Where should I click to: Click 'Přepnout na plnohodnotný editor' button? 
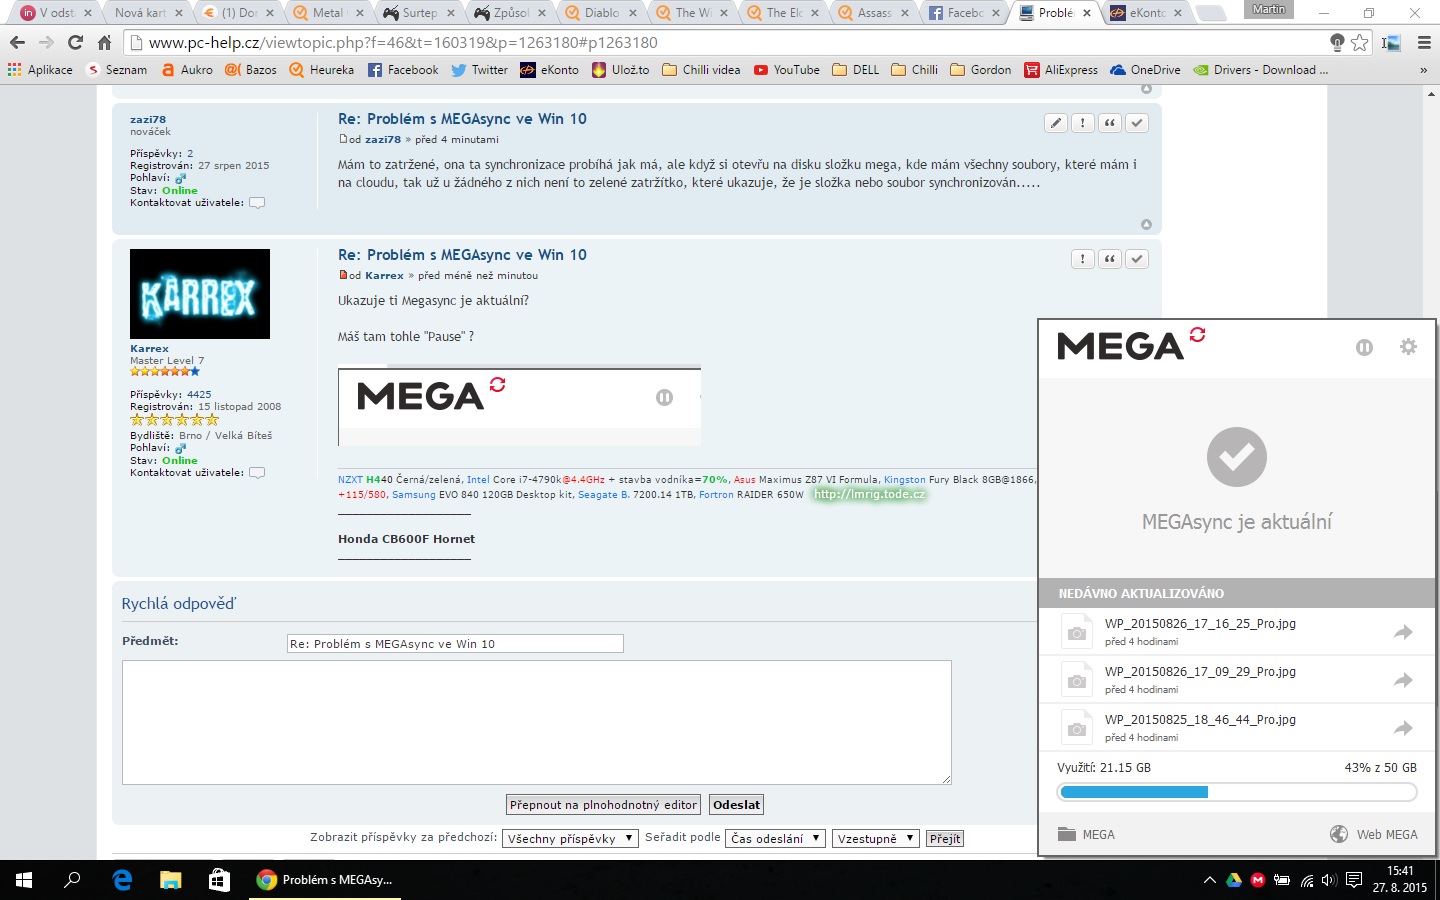coord(603,805)
